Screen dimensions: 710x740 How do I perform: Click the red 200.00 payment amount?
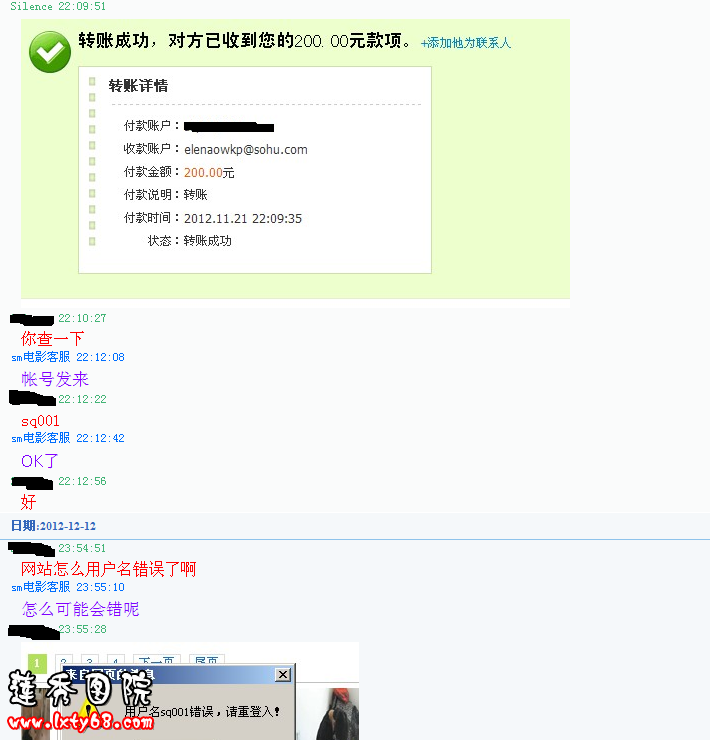[x=203, y=173]
